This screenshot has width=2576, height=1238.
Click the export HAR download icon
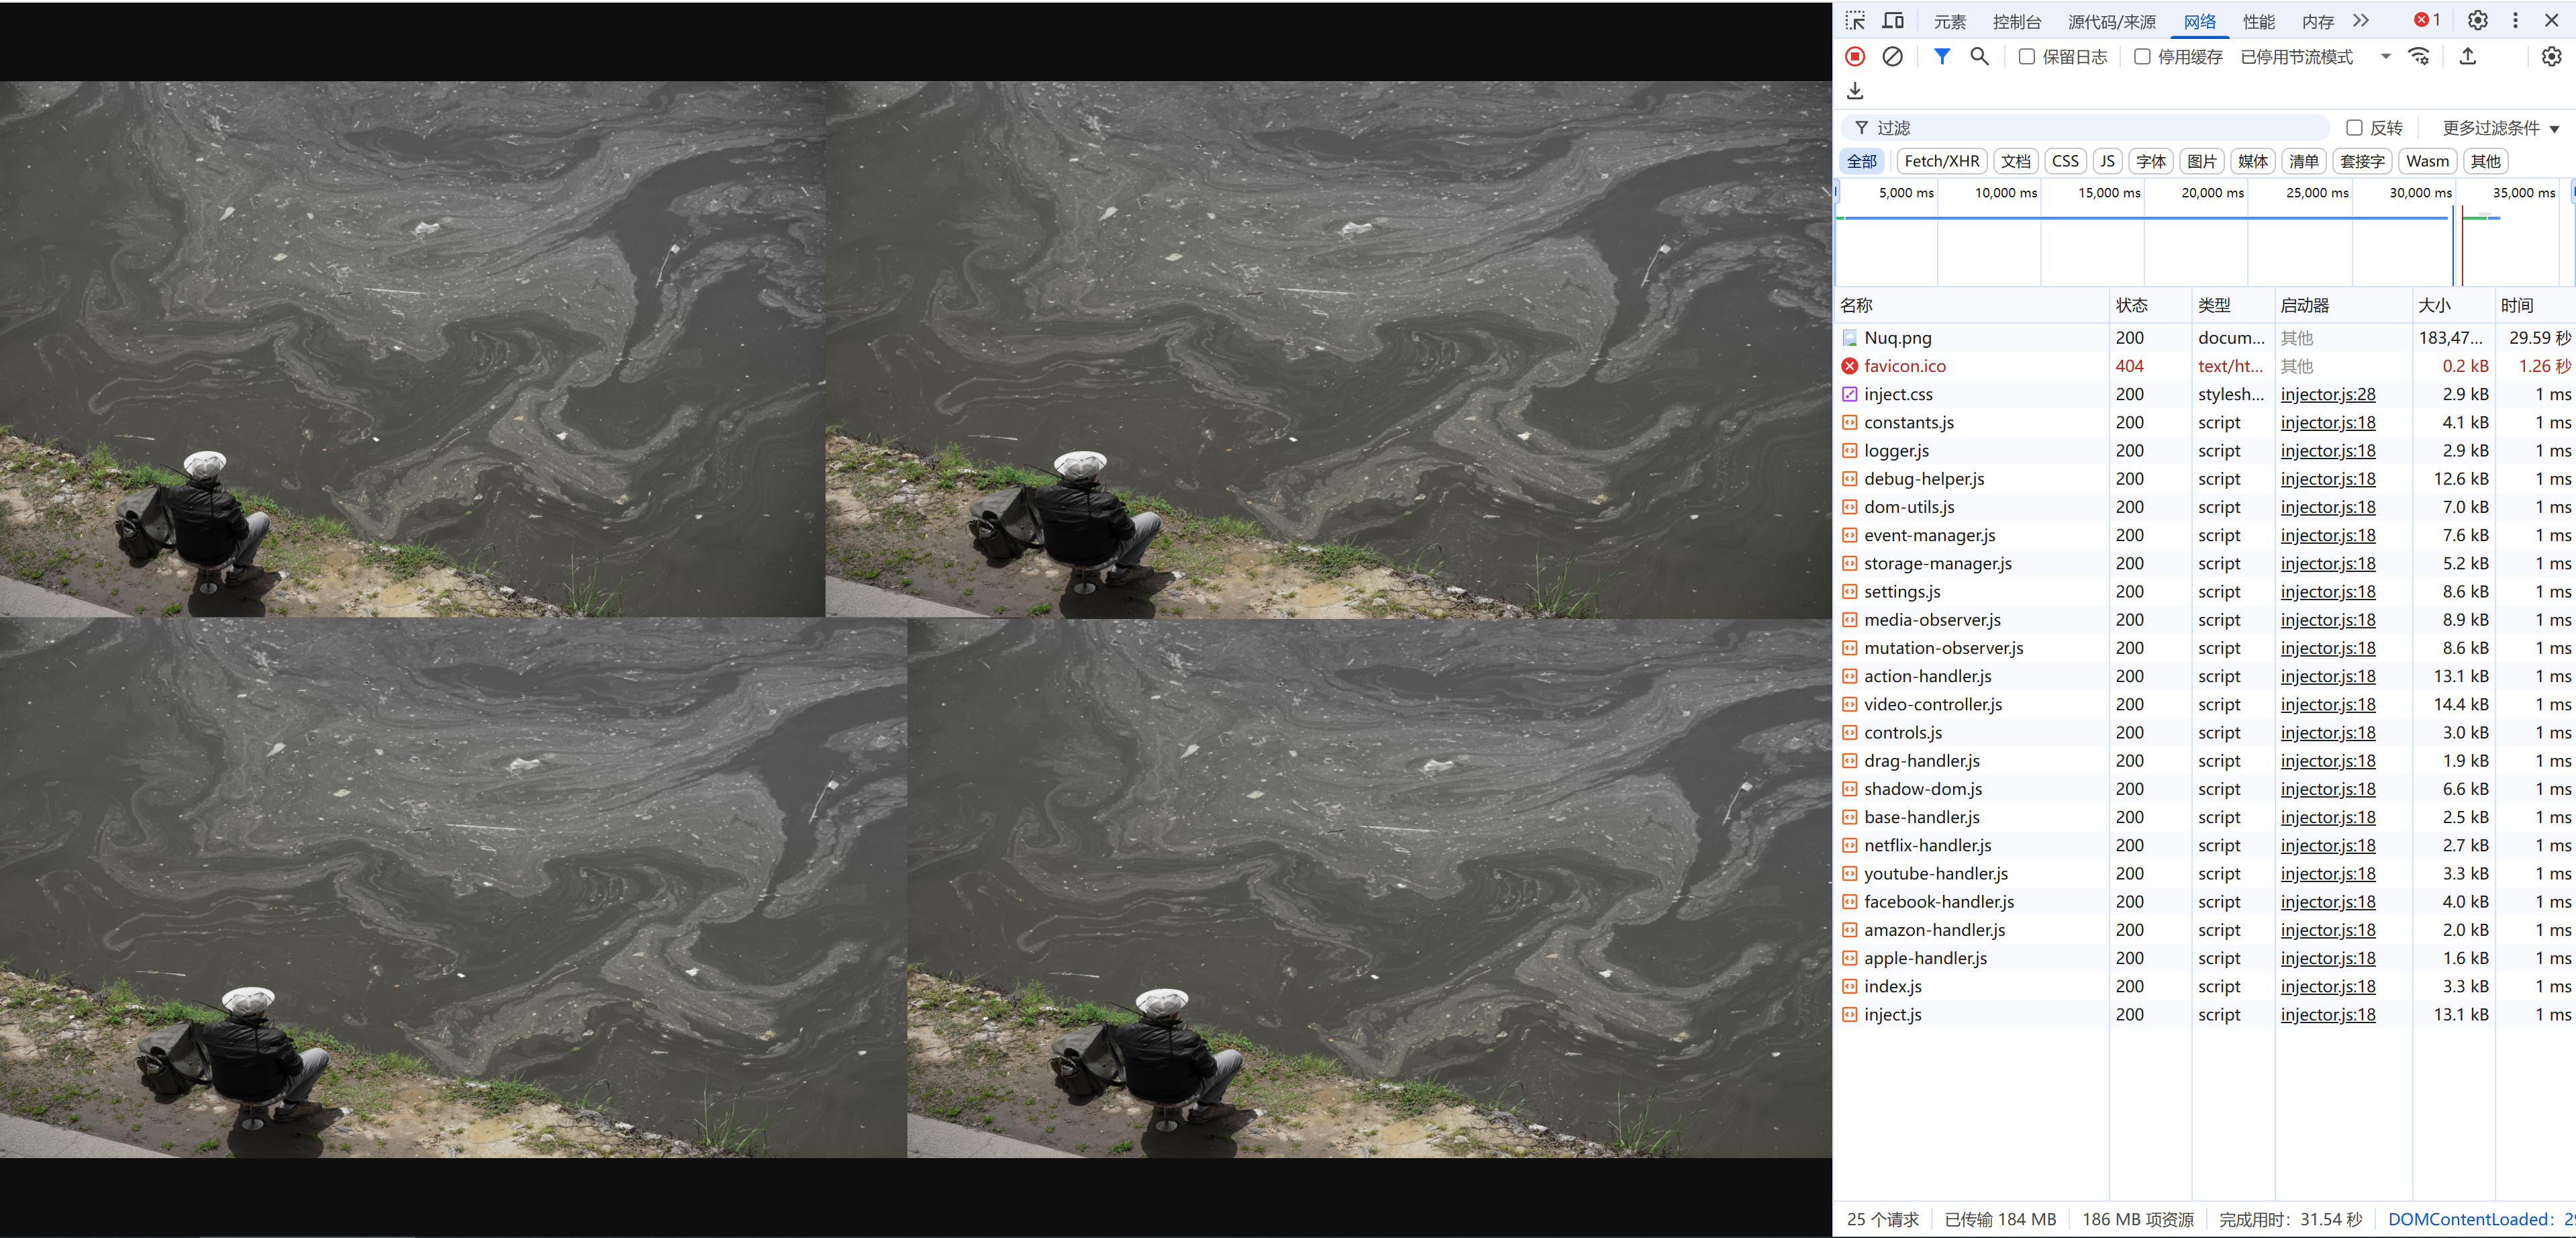pos(1855,91)
